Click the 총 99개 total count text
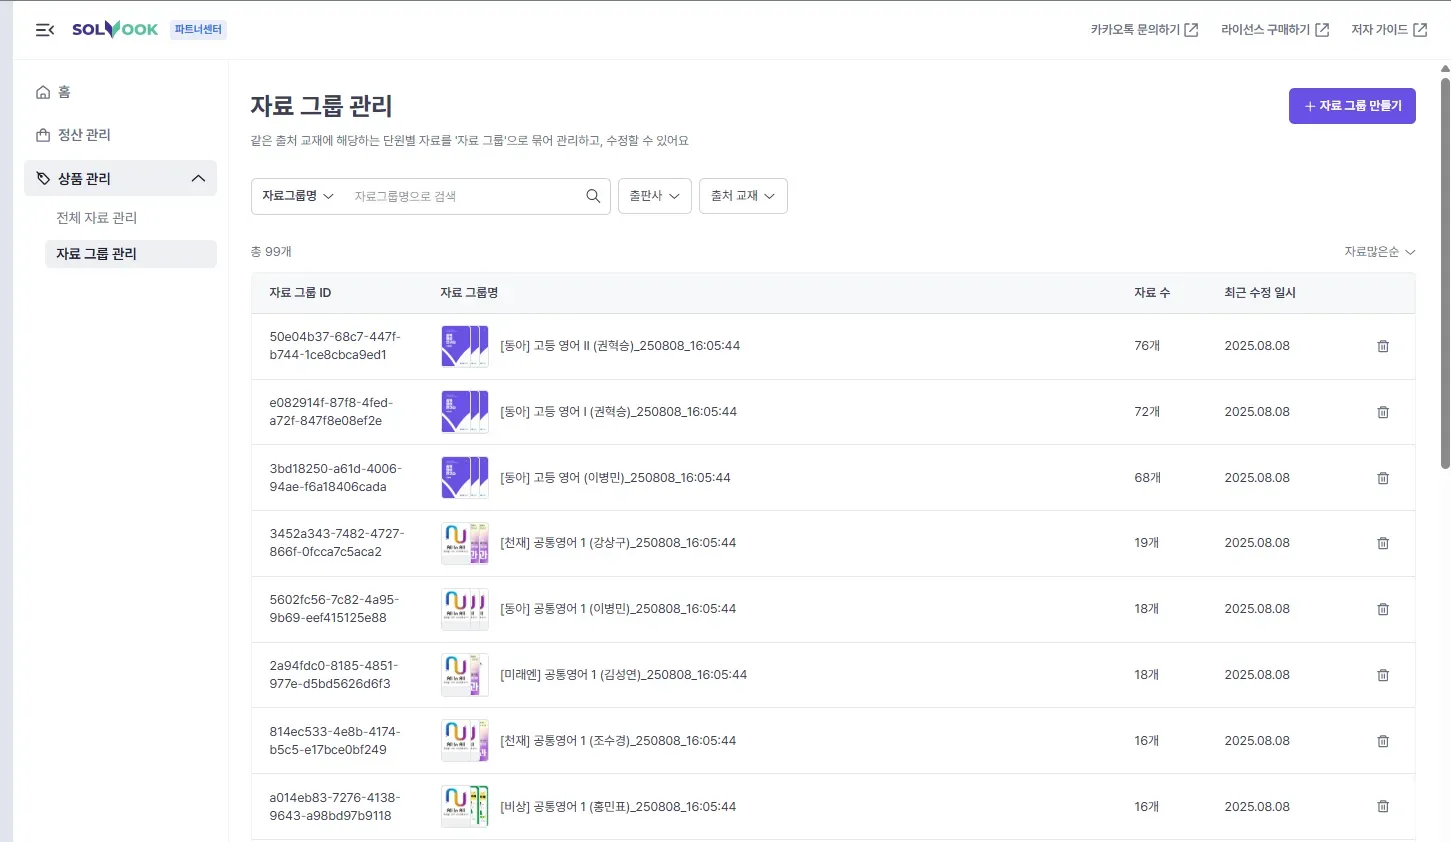Image resolution: width=1451 pixels, height=842 pixels. (x=271, y=252)
